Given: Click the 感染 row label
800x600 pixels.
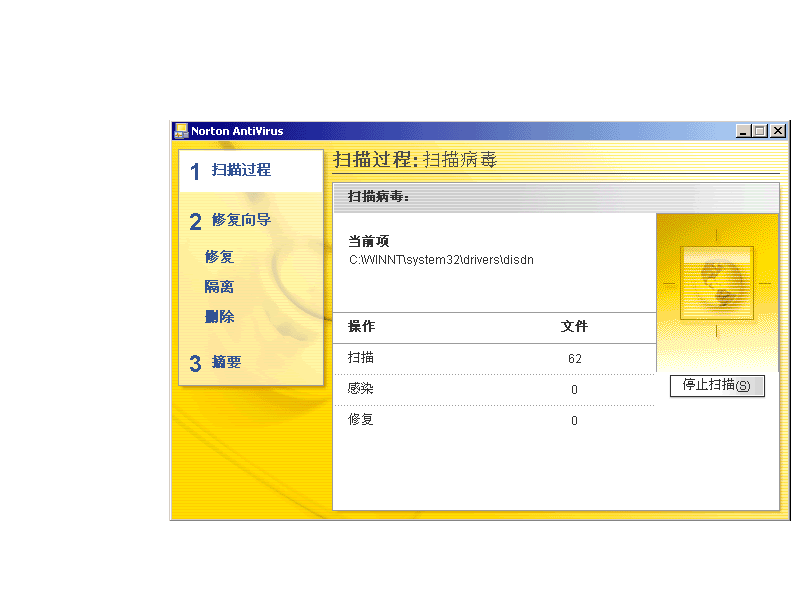Looking at the screenshot, I should (361, 389).
